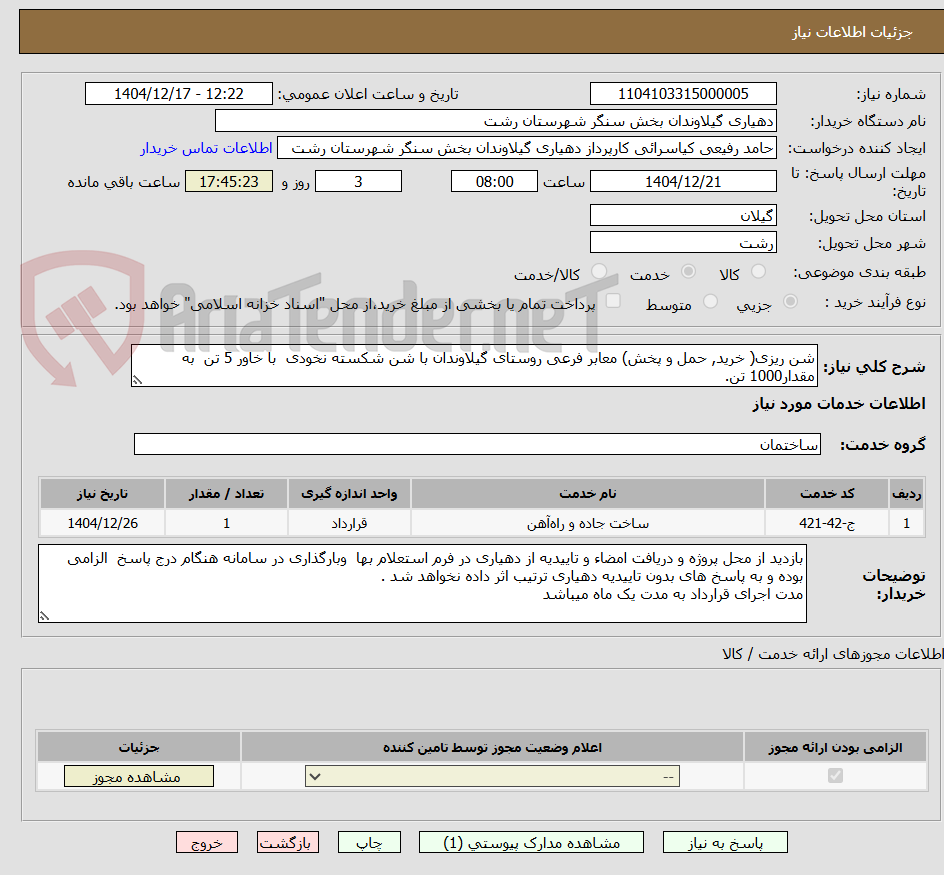
Task: Click the remaining time 17:45:23 field
Action: pyautogui.click(x=229, y=181)
